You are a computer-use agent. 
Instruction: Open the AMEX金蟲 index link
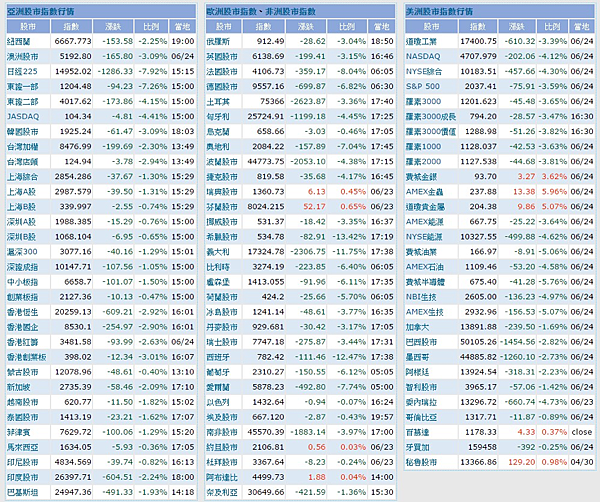pyautogui.click(x=423, y=192)
